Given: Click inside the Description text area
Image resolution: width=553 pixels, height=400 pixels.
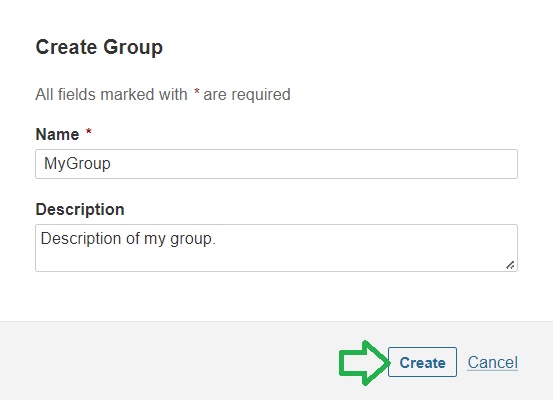Looking at the screenshot, I should pos(276,248).
